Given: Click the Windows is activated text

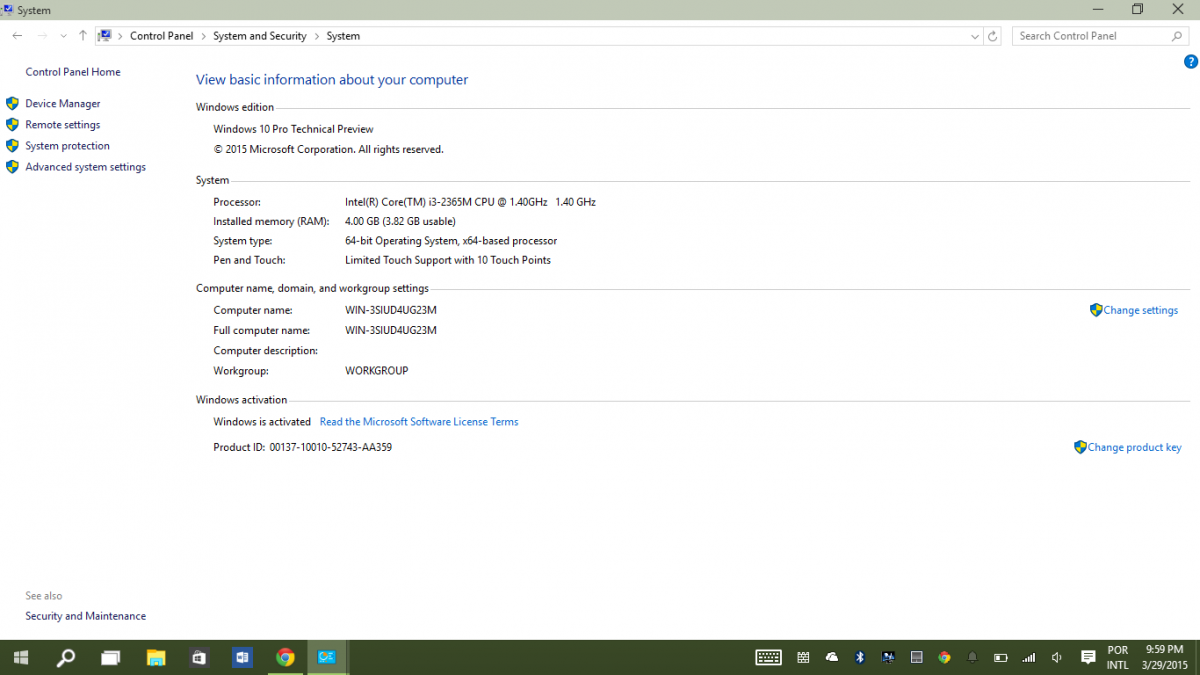Looking at the screenshot, I should pos(262,422).
